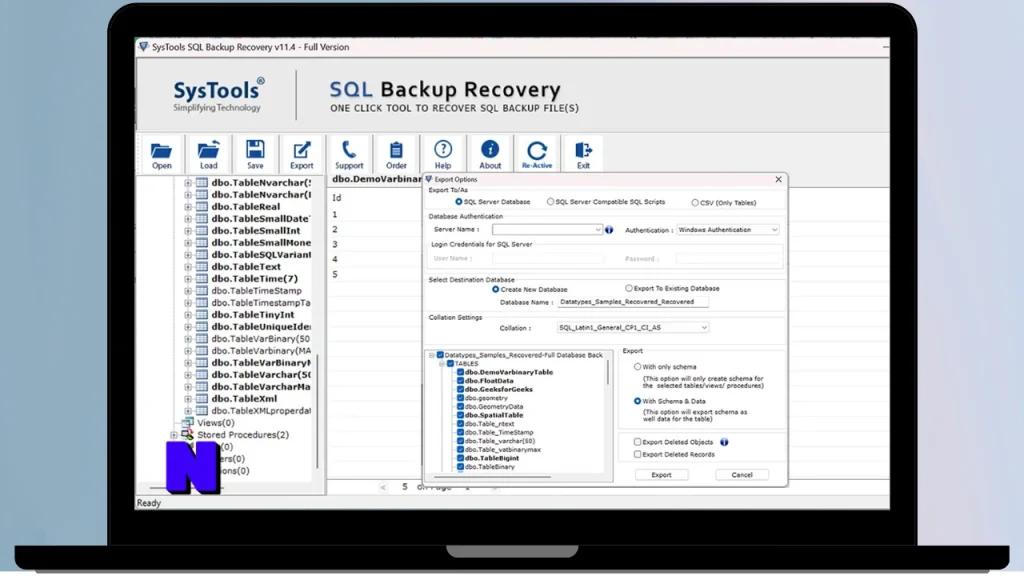Uncheck dbo.FloatData in export tree
Image resolution: width=1024 pixels, height=576 pixels.
tap(460, 381)
